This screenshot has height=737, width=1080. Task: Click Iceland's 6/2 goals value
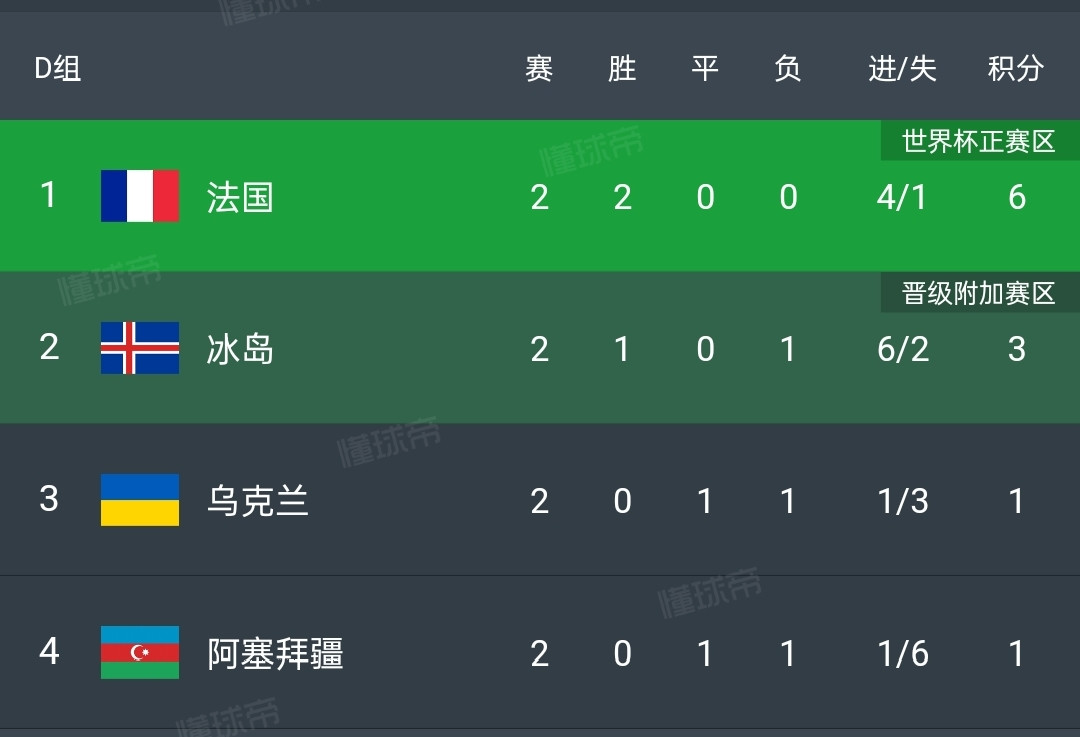(x=902, y=349)
